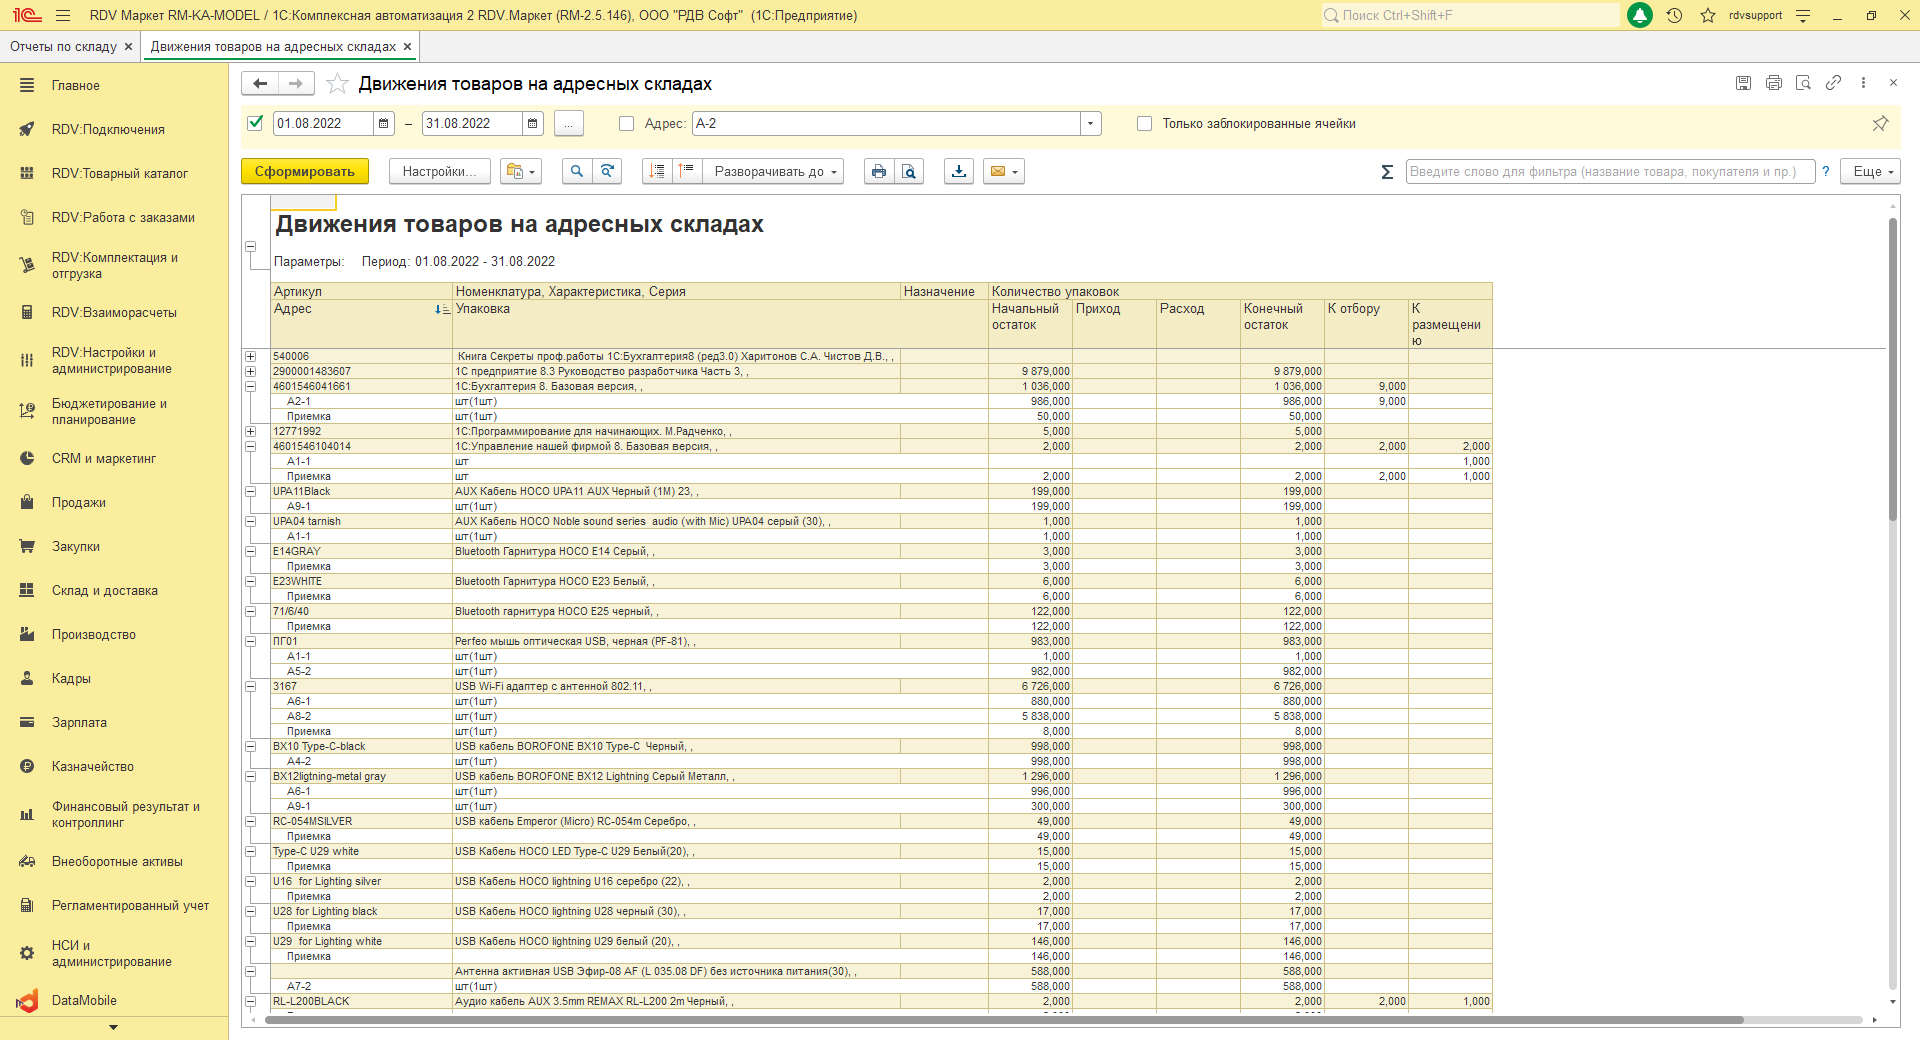
Task: Click the download/save report arrow icon
Action: click(959, 172)
